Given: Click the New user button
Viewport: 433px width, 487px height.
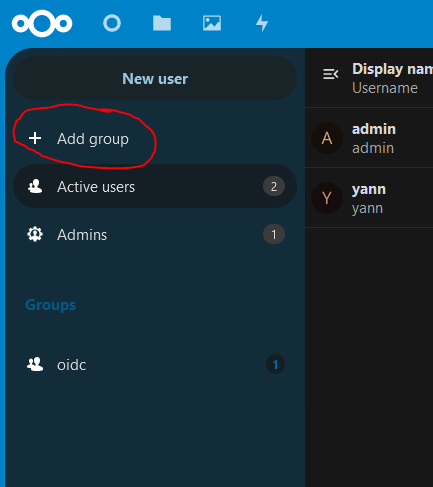Looking at the screenshot, I should tap(155, 79).
